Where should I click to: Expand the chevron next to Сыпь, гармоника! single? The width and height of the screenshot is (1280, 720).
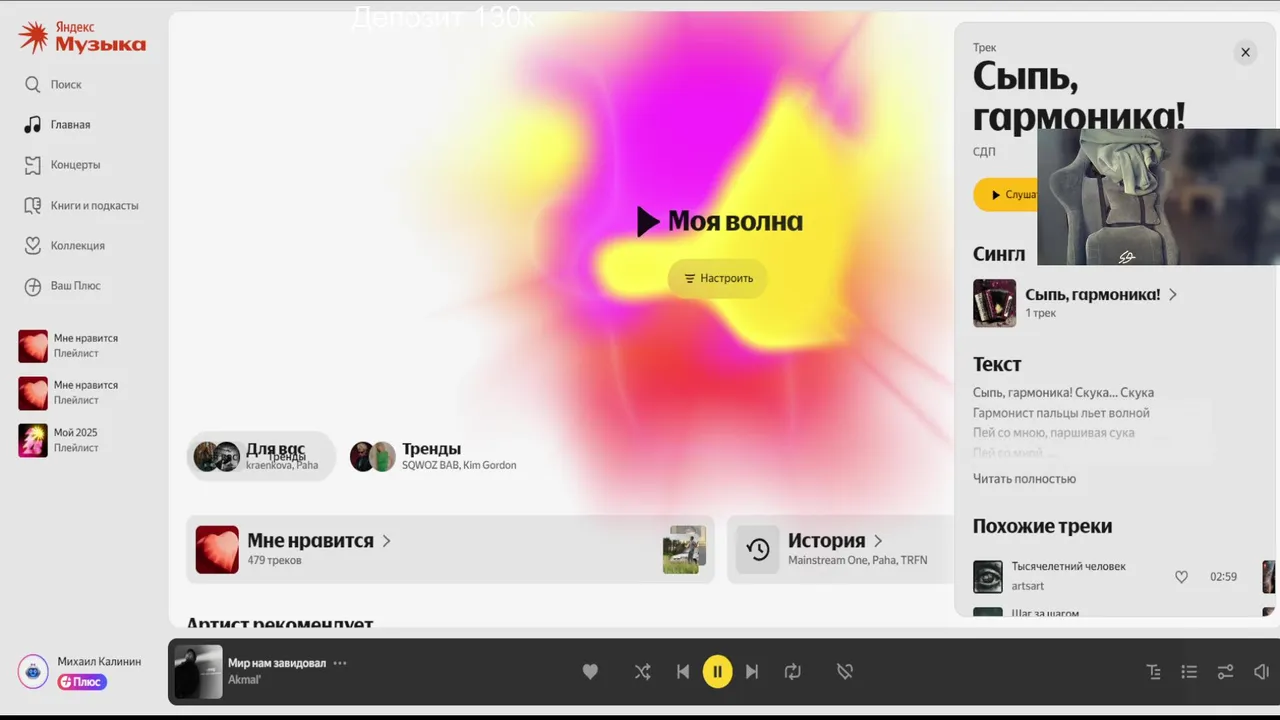click(x=1173, y=294)
